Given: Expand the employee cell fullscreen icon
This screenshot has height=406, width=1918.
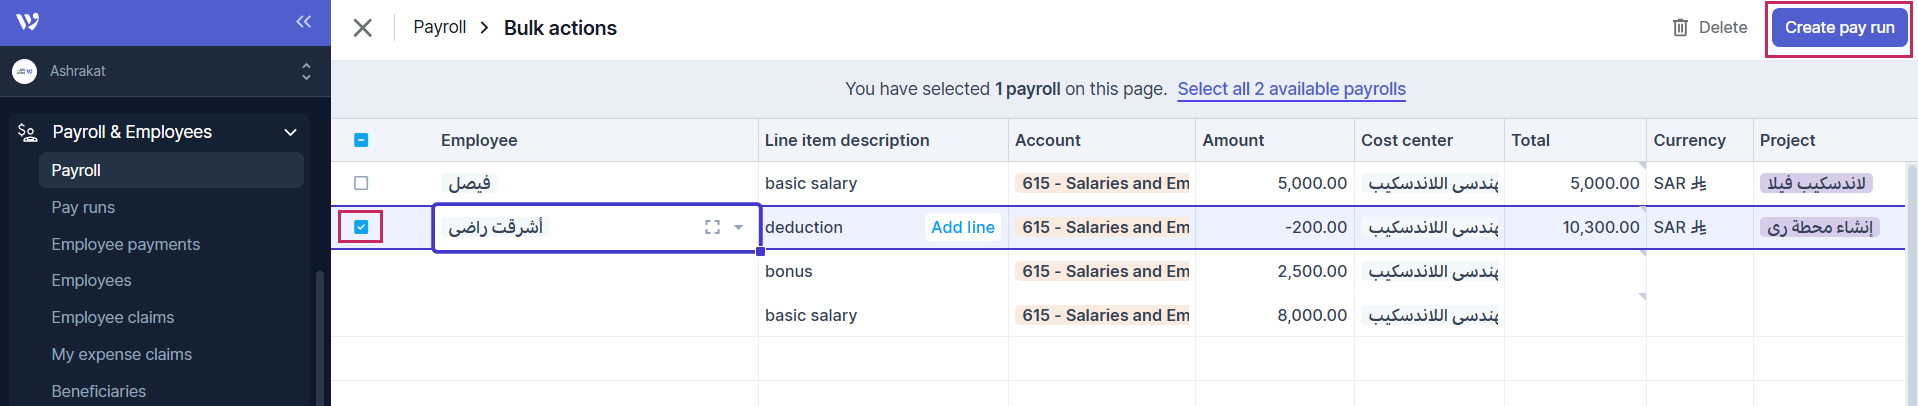Looking at the screenshot, I should point(712,228).
